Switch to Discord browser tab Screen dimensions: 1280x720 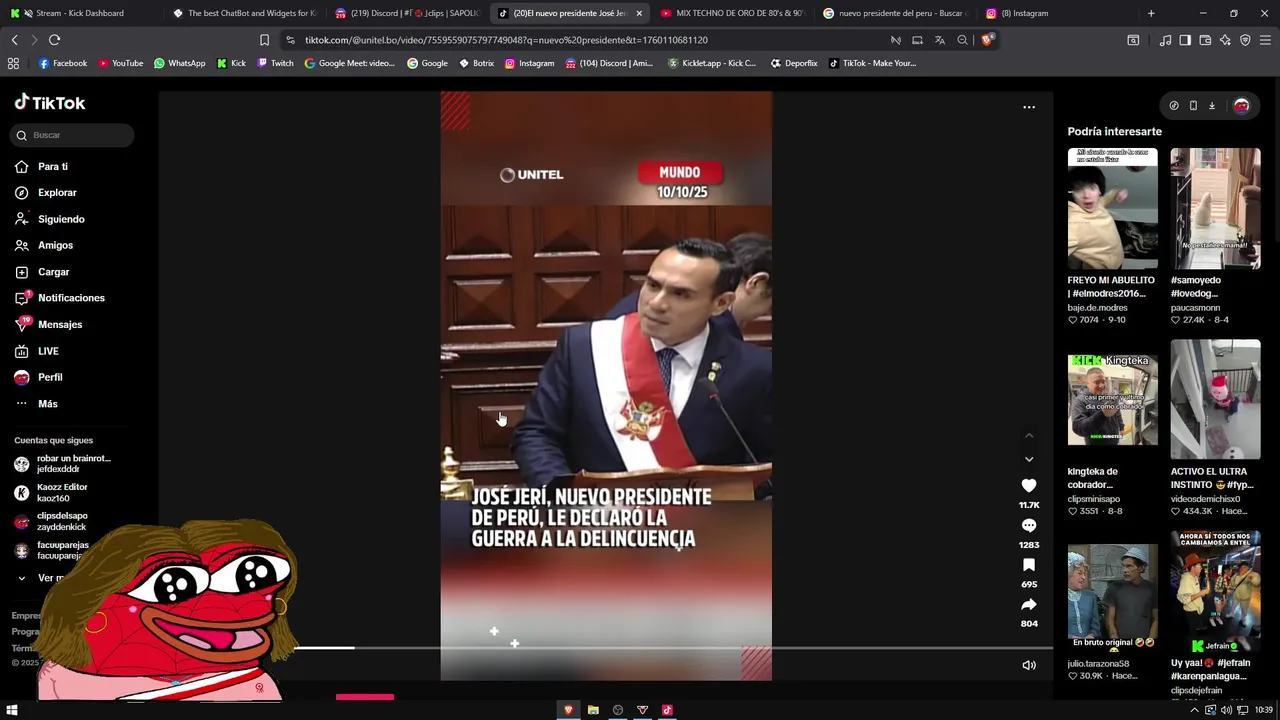[x=406, y=13]
